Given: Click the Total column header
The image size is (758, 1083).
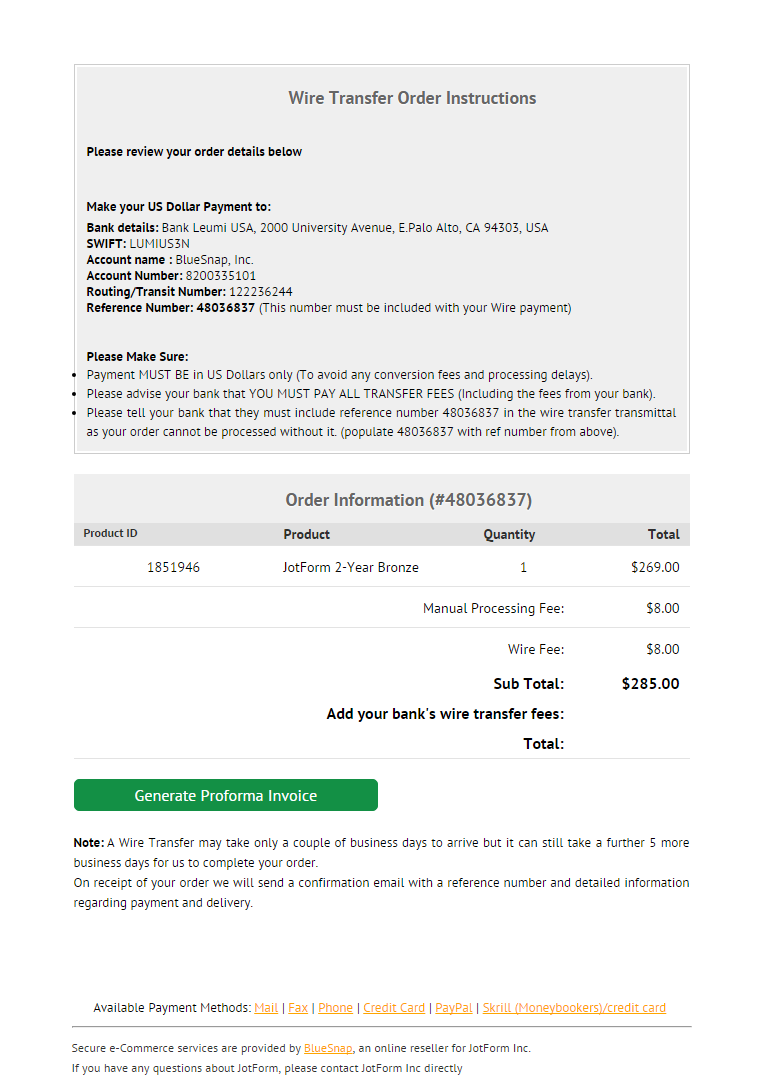Looking at the screenshot, I should click(663, 534).
